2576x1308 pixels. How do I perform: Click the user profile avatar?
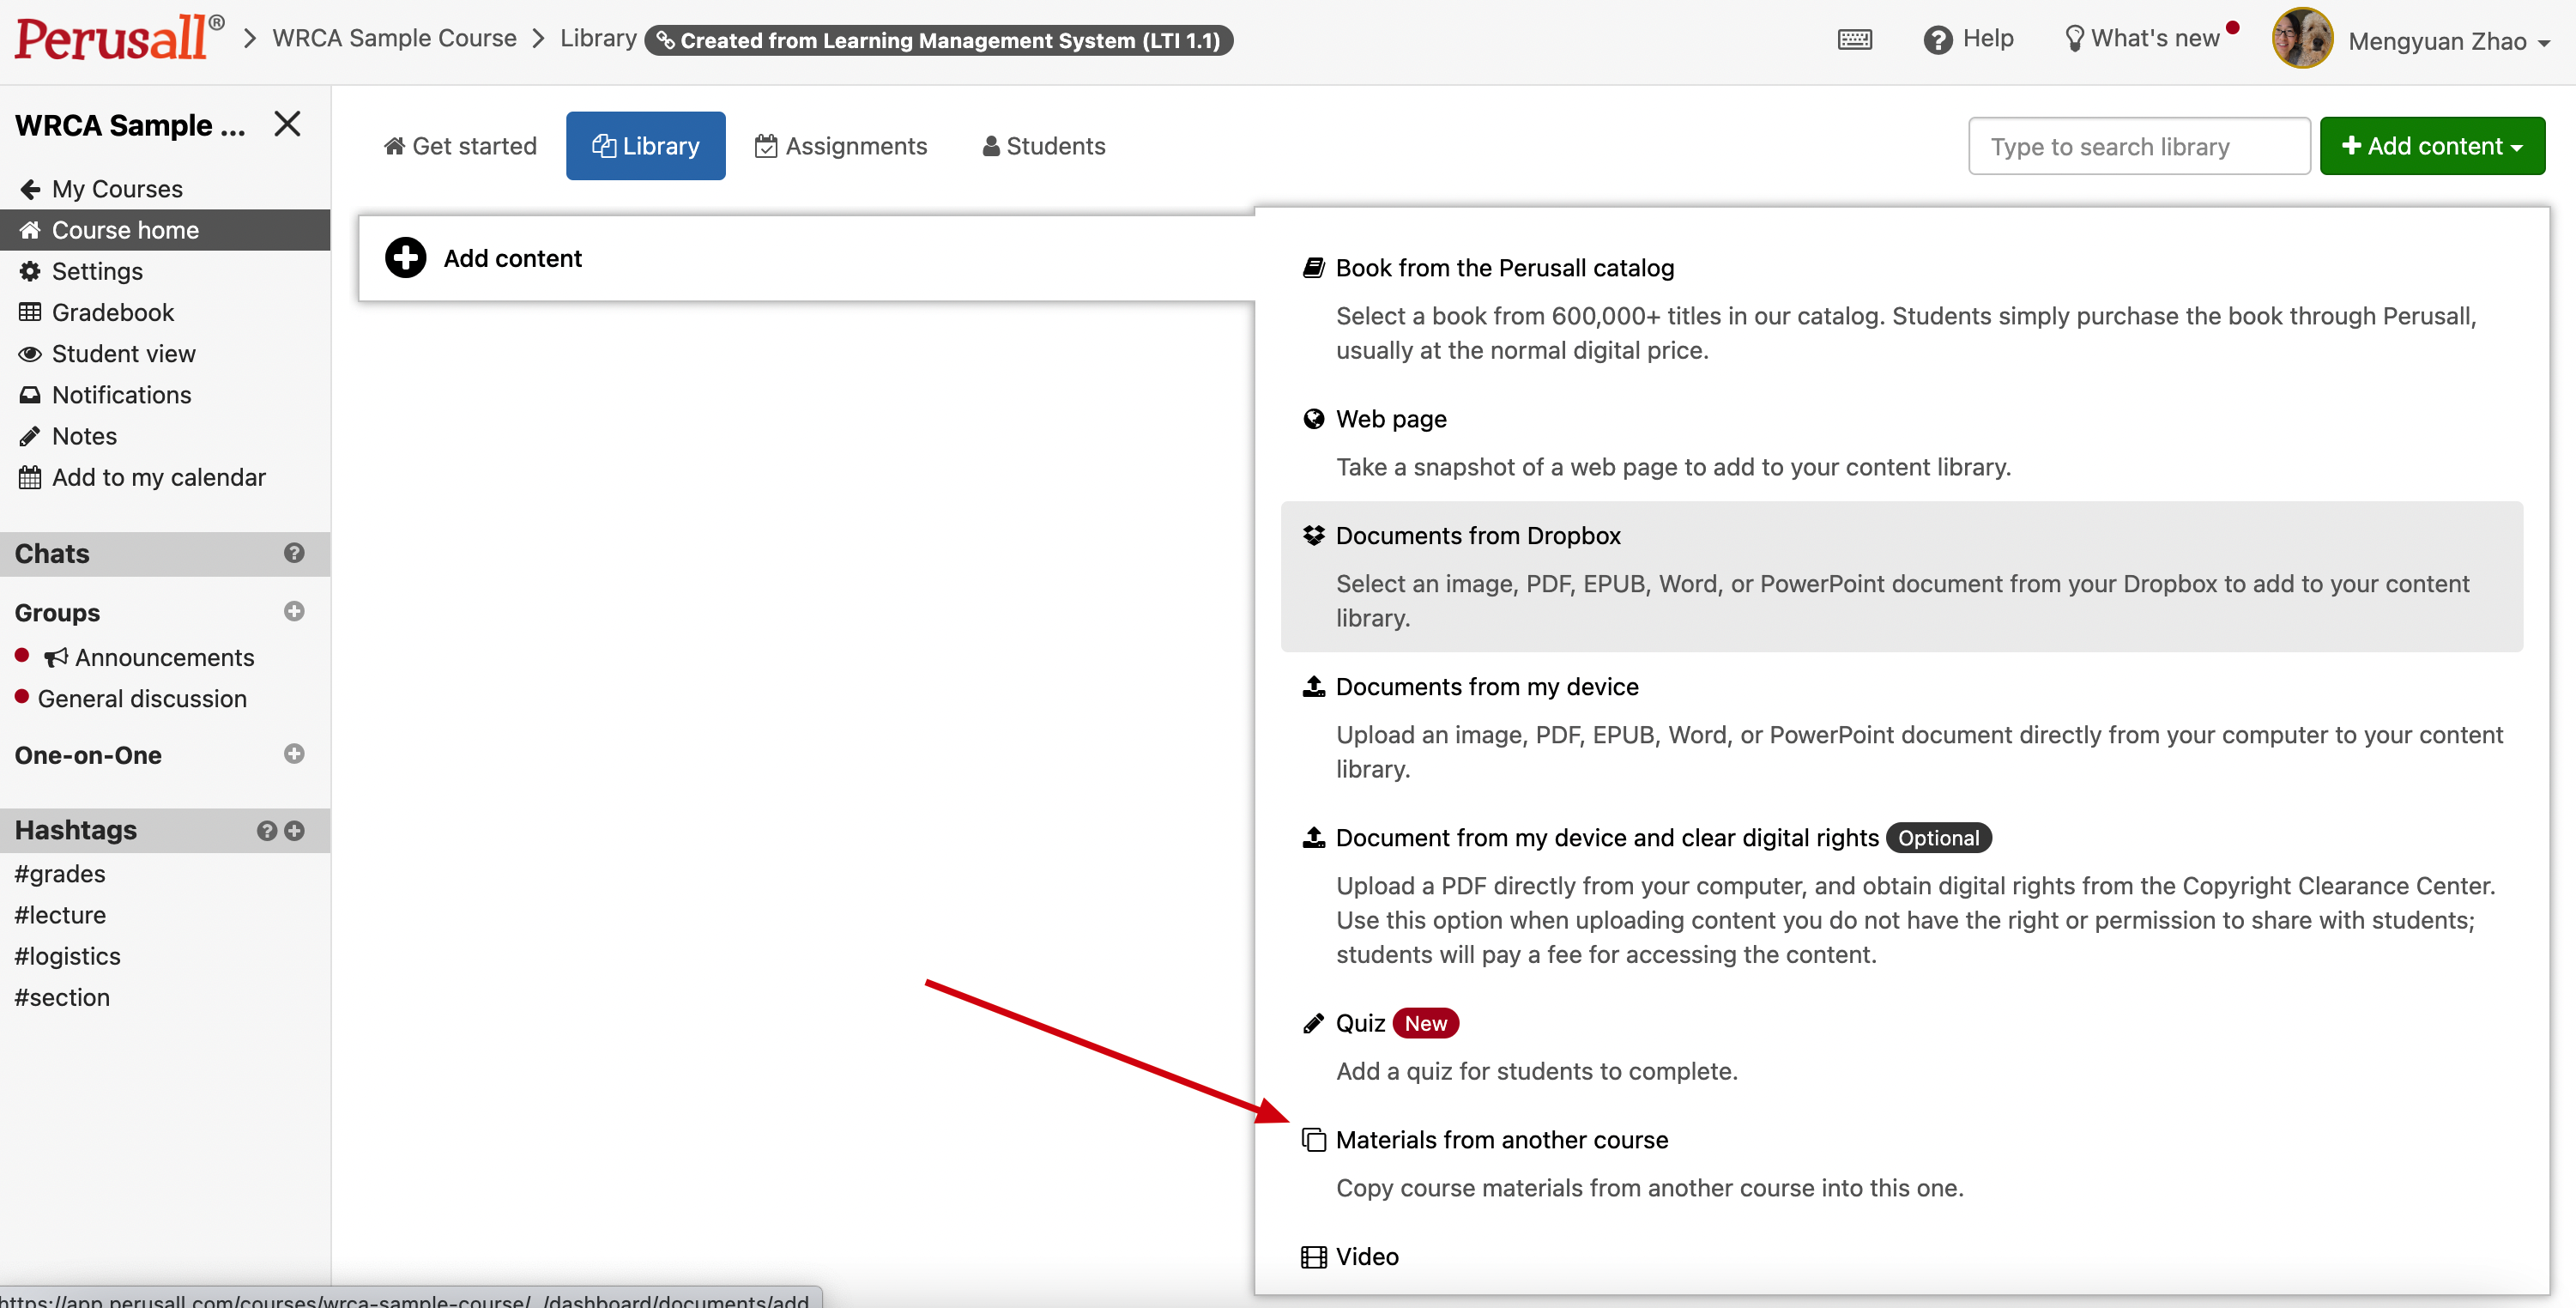point(2302,39)
